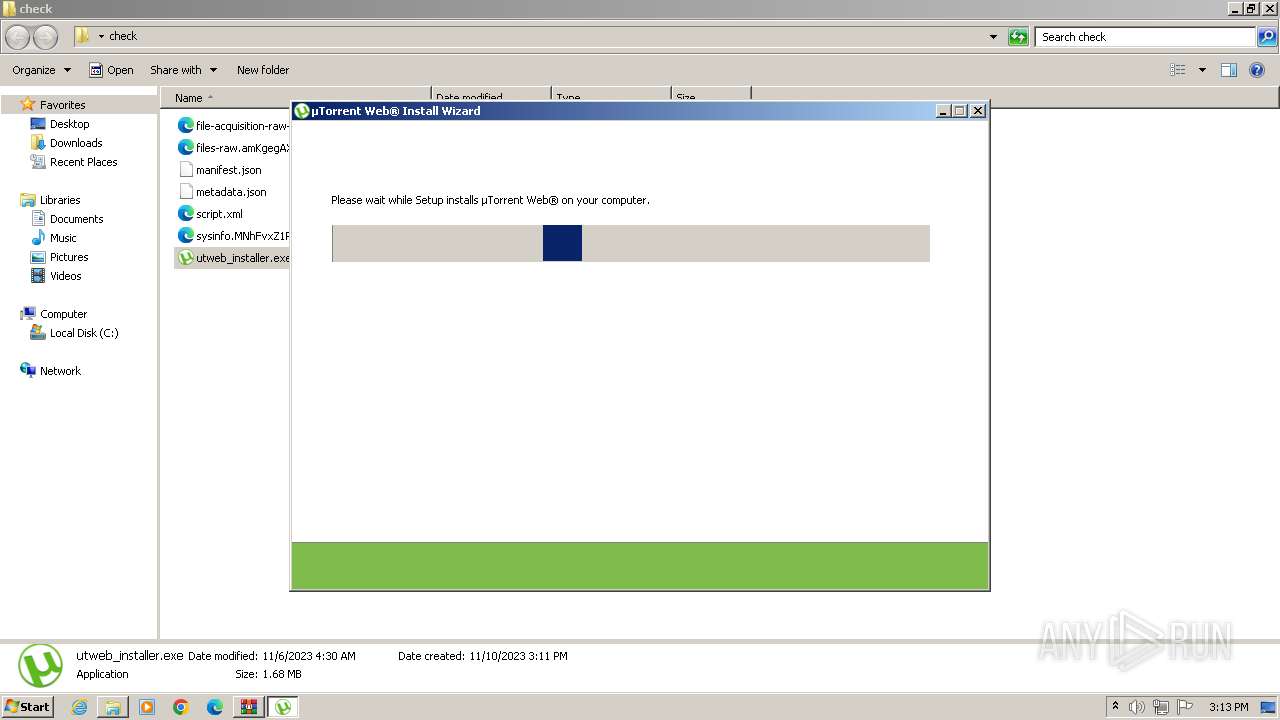Switch to µTorrent installer taskbar button

point(283,707)
